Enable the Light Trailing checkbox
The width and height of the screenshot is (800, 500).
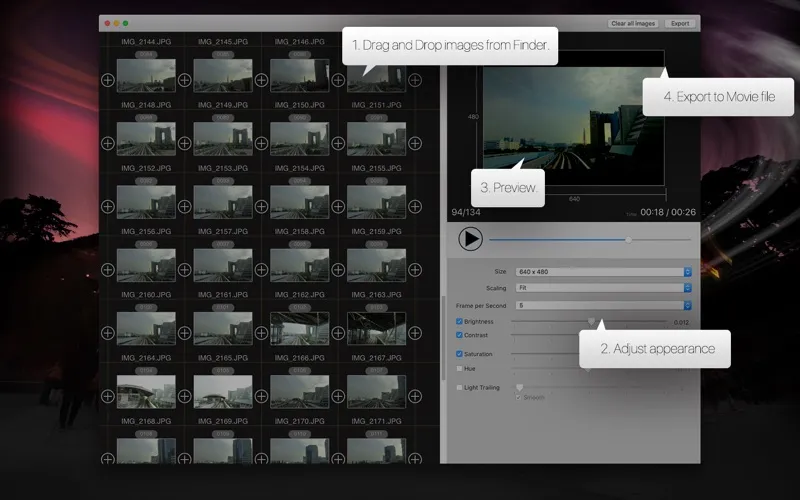pos(459,387)
